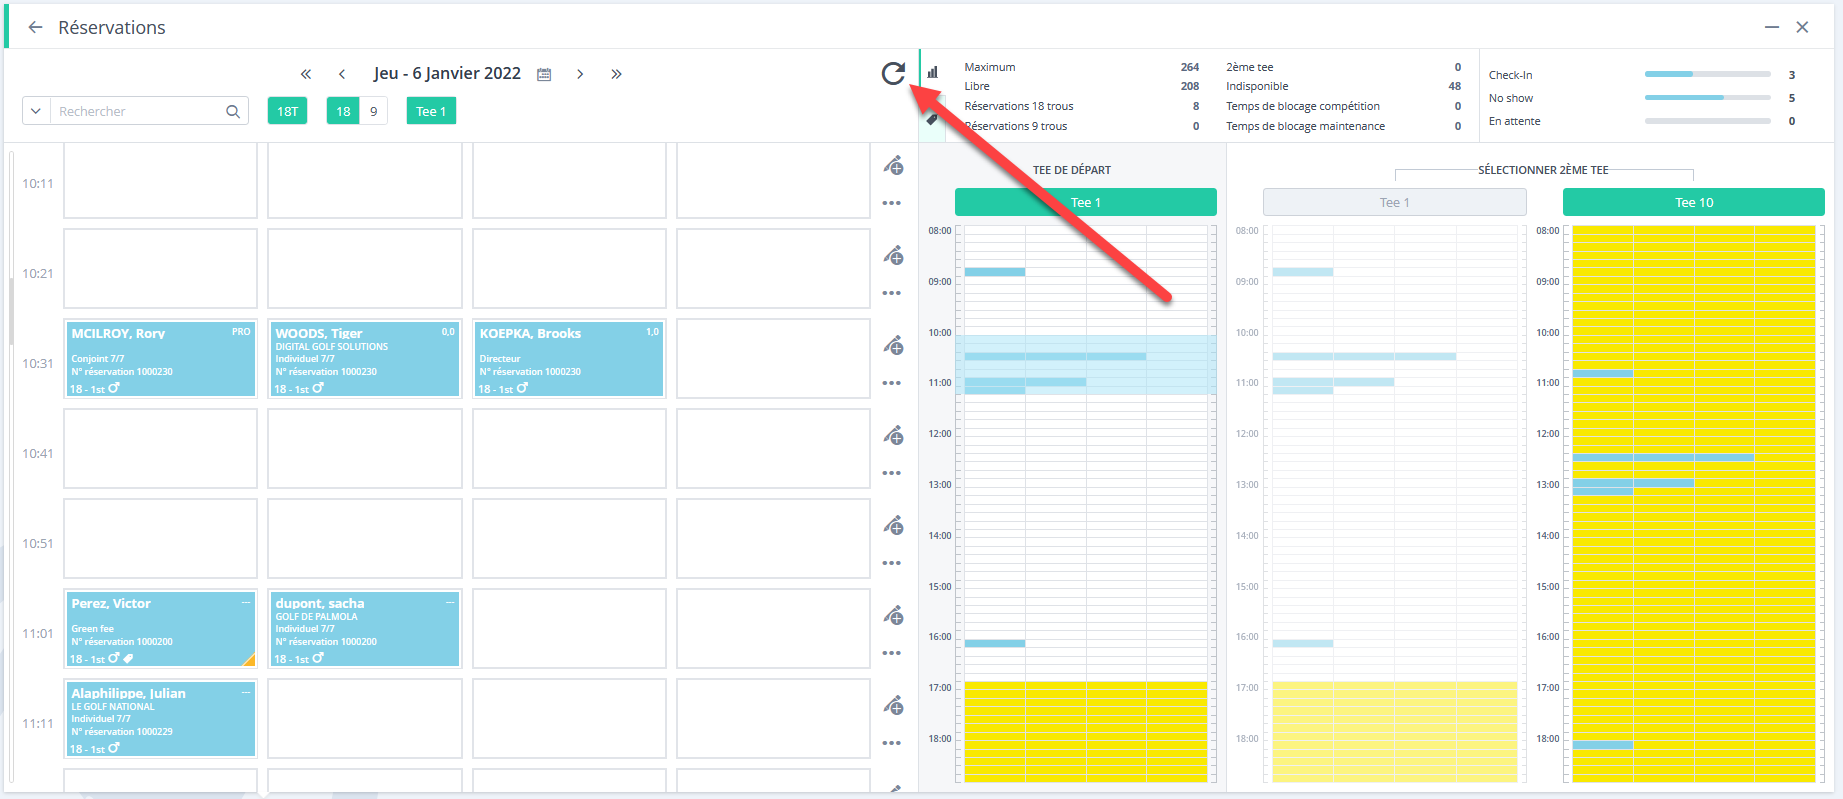Click the 17:00 yellow block in Tee de départ timeline
Image resolution: width=1843 pixels, height=799 pixels.
pos(1086,731)
